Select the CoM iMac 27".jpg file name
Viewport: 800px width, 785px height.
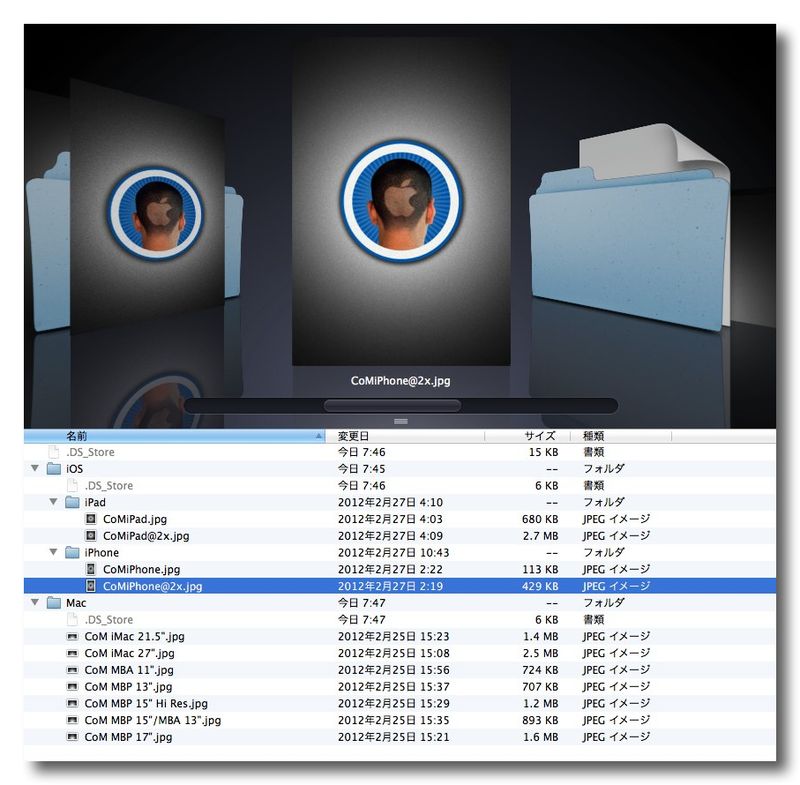pos(129,653)
